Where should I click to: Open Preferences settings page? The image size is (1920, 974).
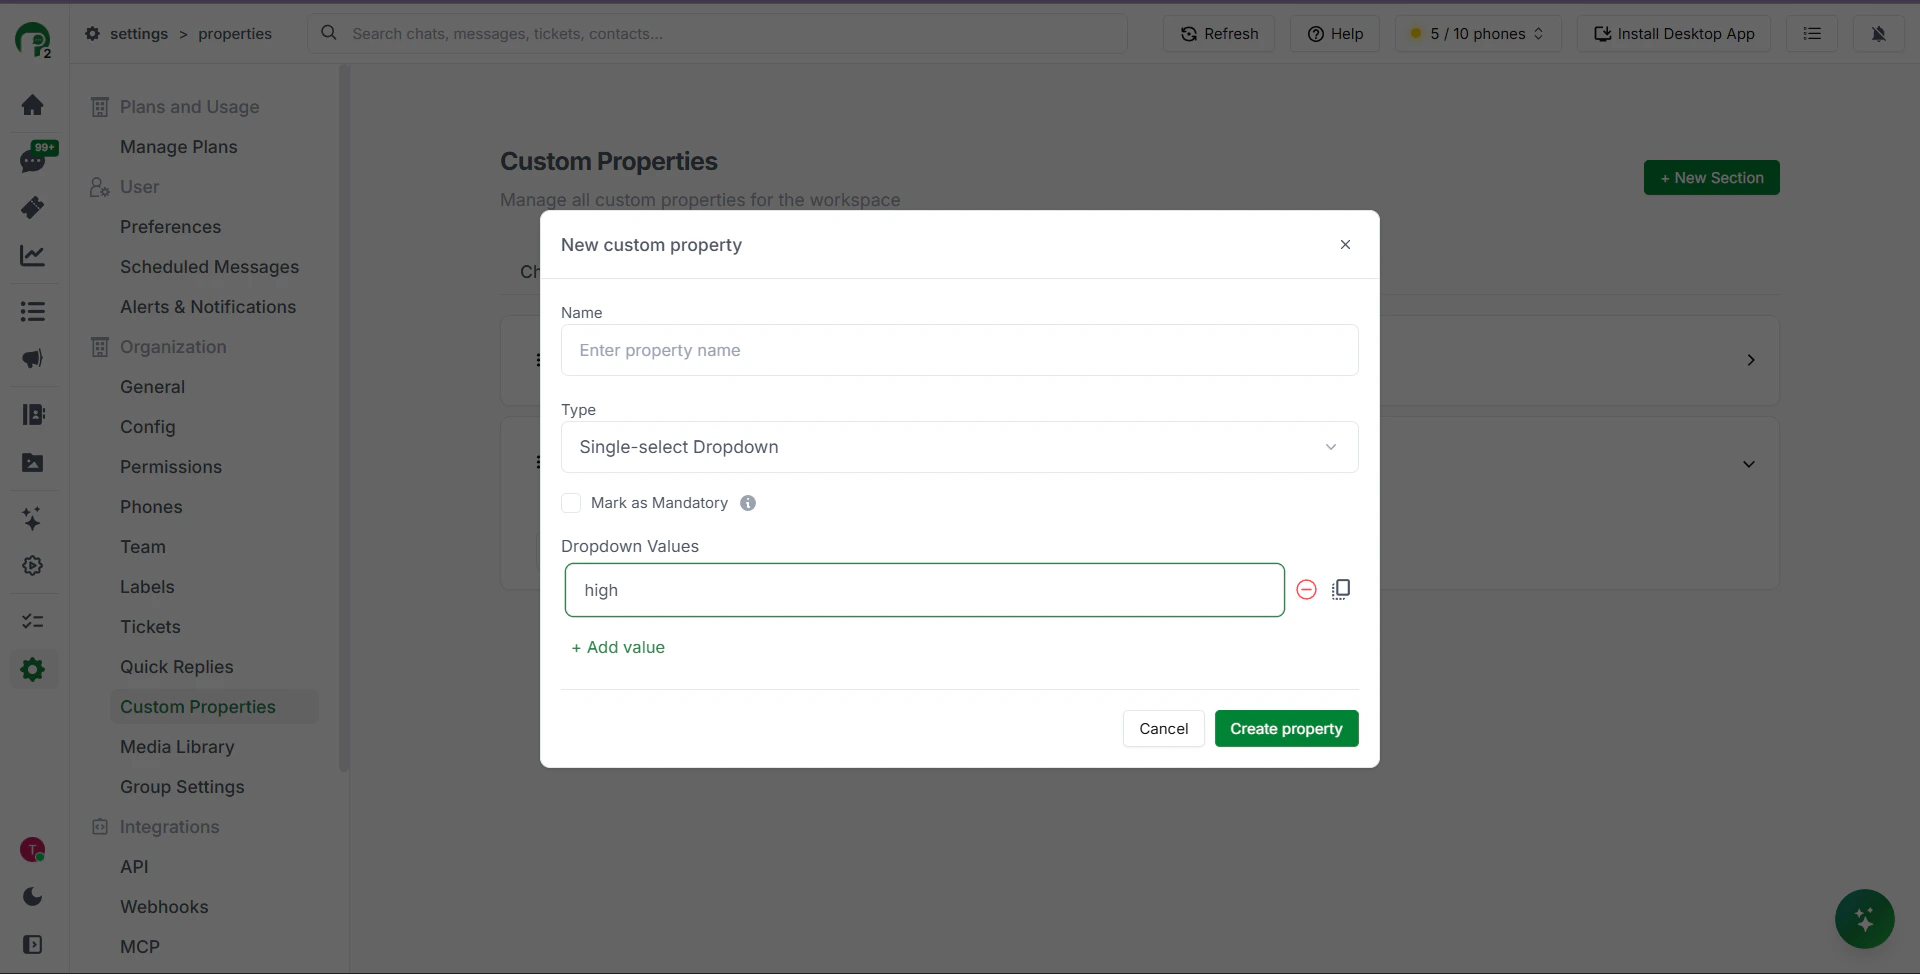[171, 227]
